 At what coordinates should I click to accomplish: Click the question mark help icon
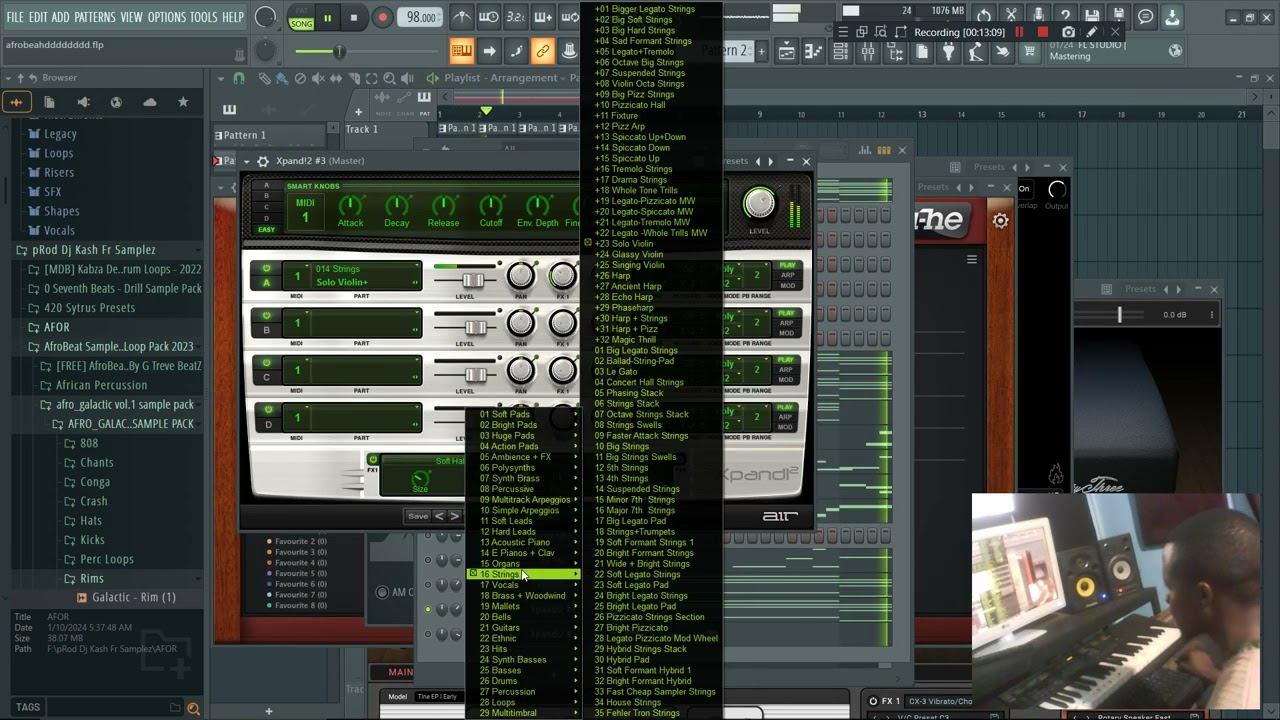1065,16
